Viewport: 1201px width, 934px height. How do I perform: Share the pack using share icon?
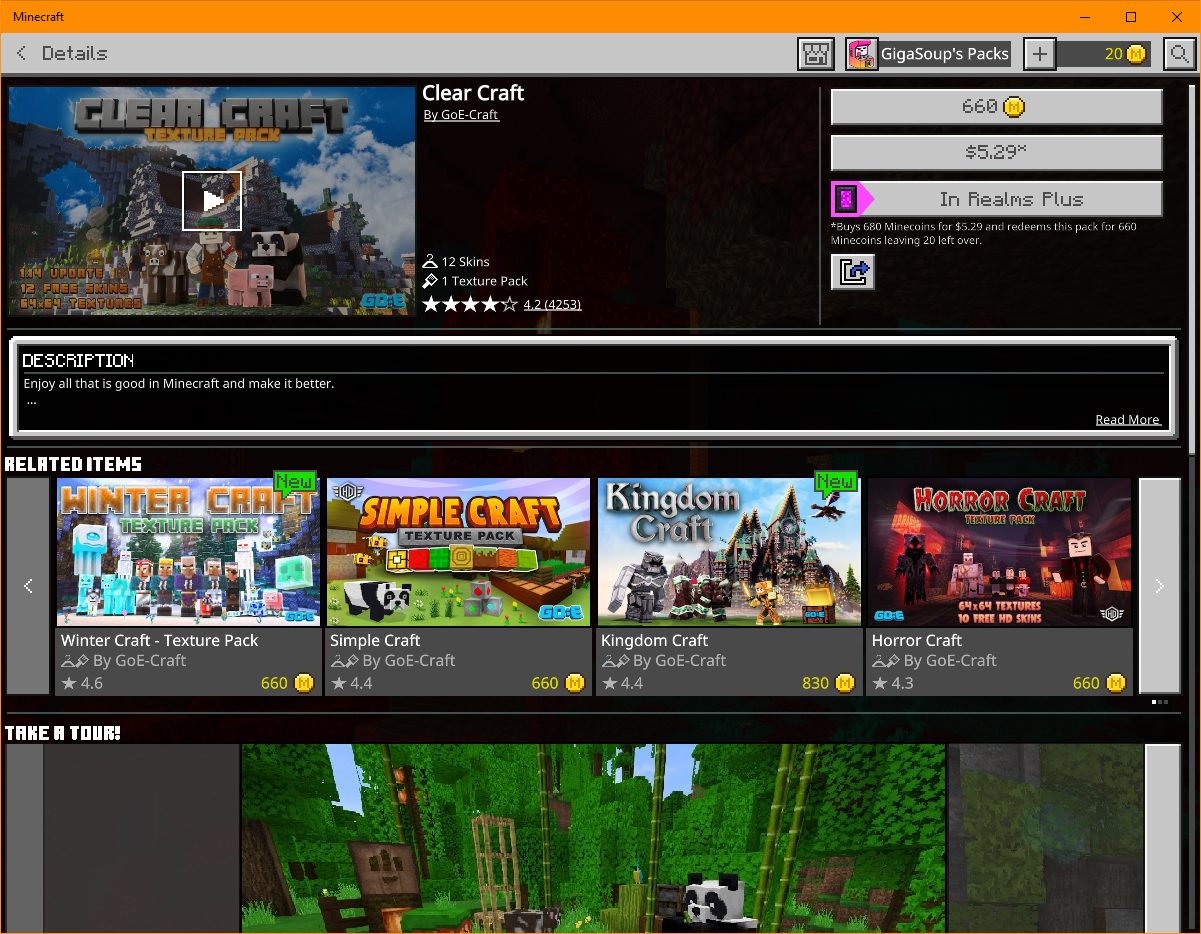pyautogui.click(x=853, y=271)
